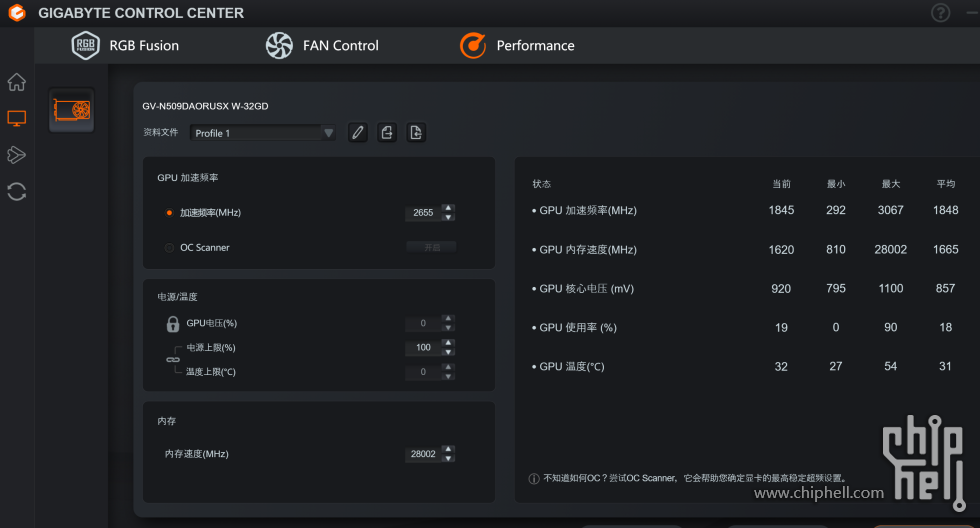Select the 加速频率(MHz) radio button
Viewport: 980px width, 528px height.
click(x=169, y=212)
